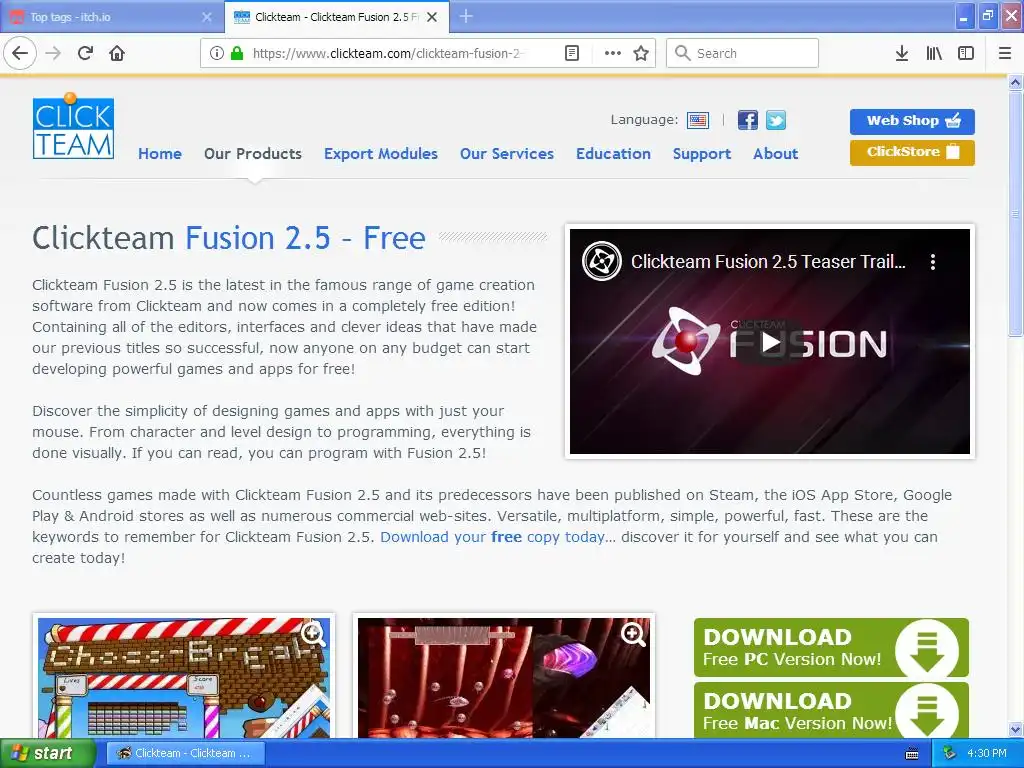Click the Clickteam channel icon on video

601,261
